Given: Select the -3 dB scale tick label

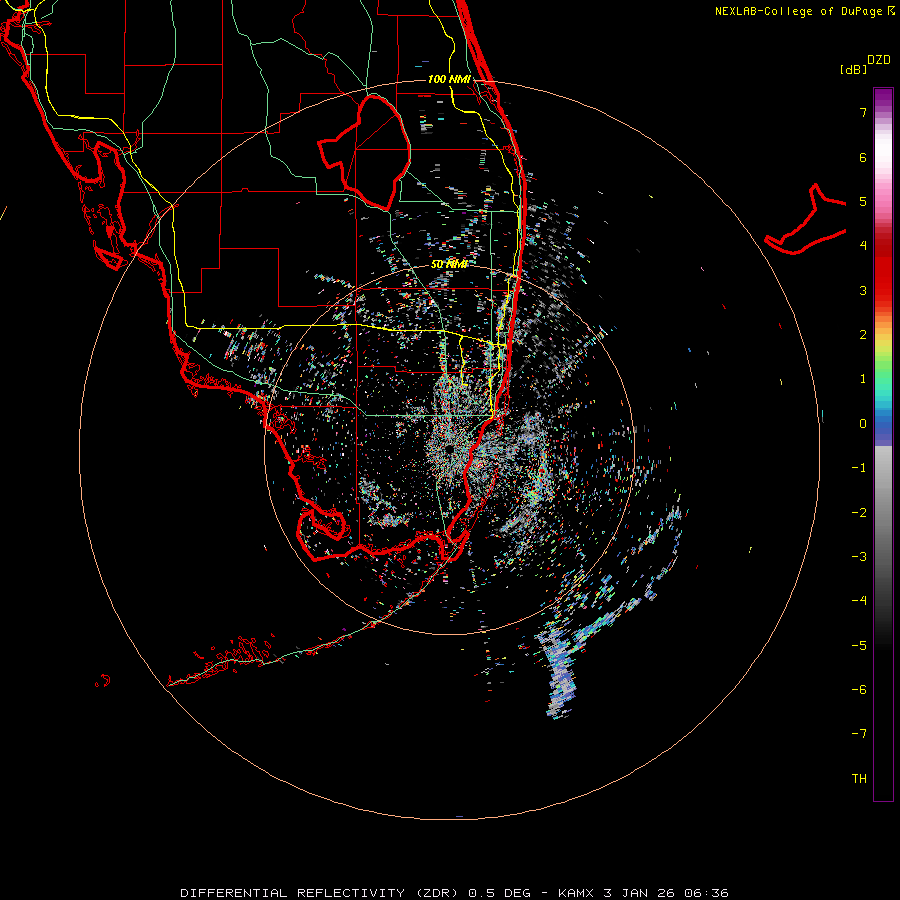Looking at the screenshot, I should tap(859, 556).
